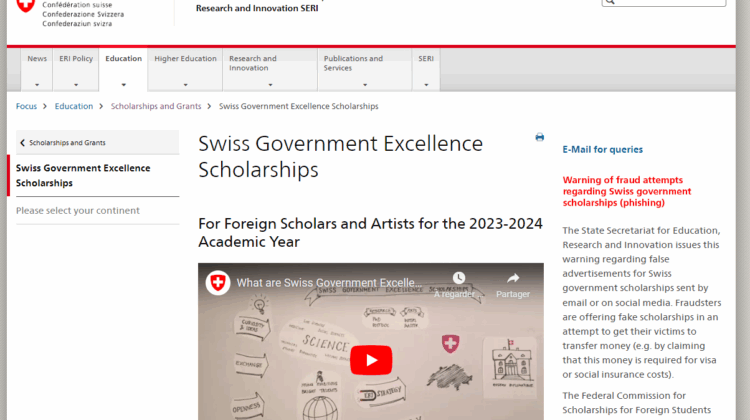Click the search magnifier icon

pyautogui.click(x=609, y=2)
